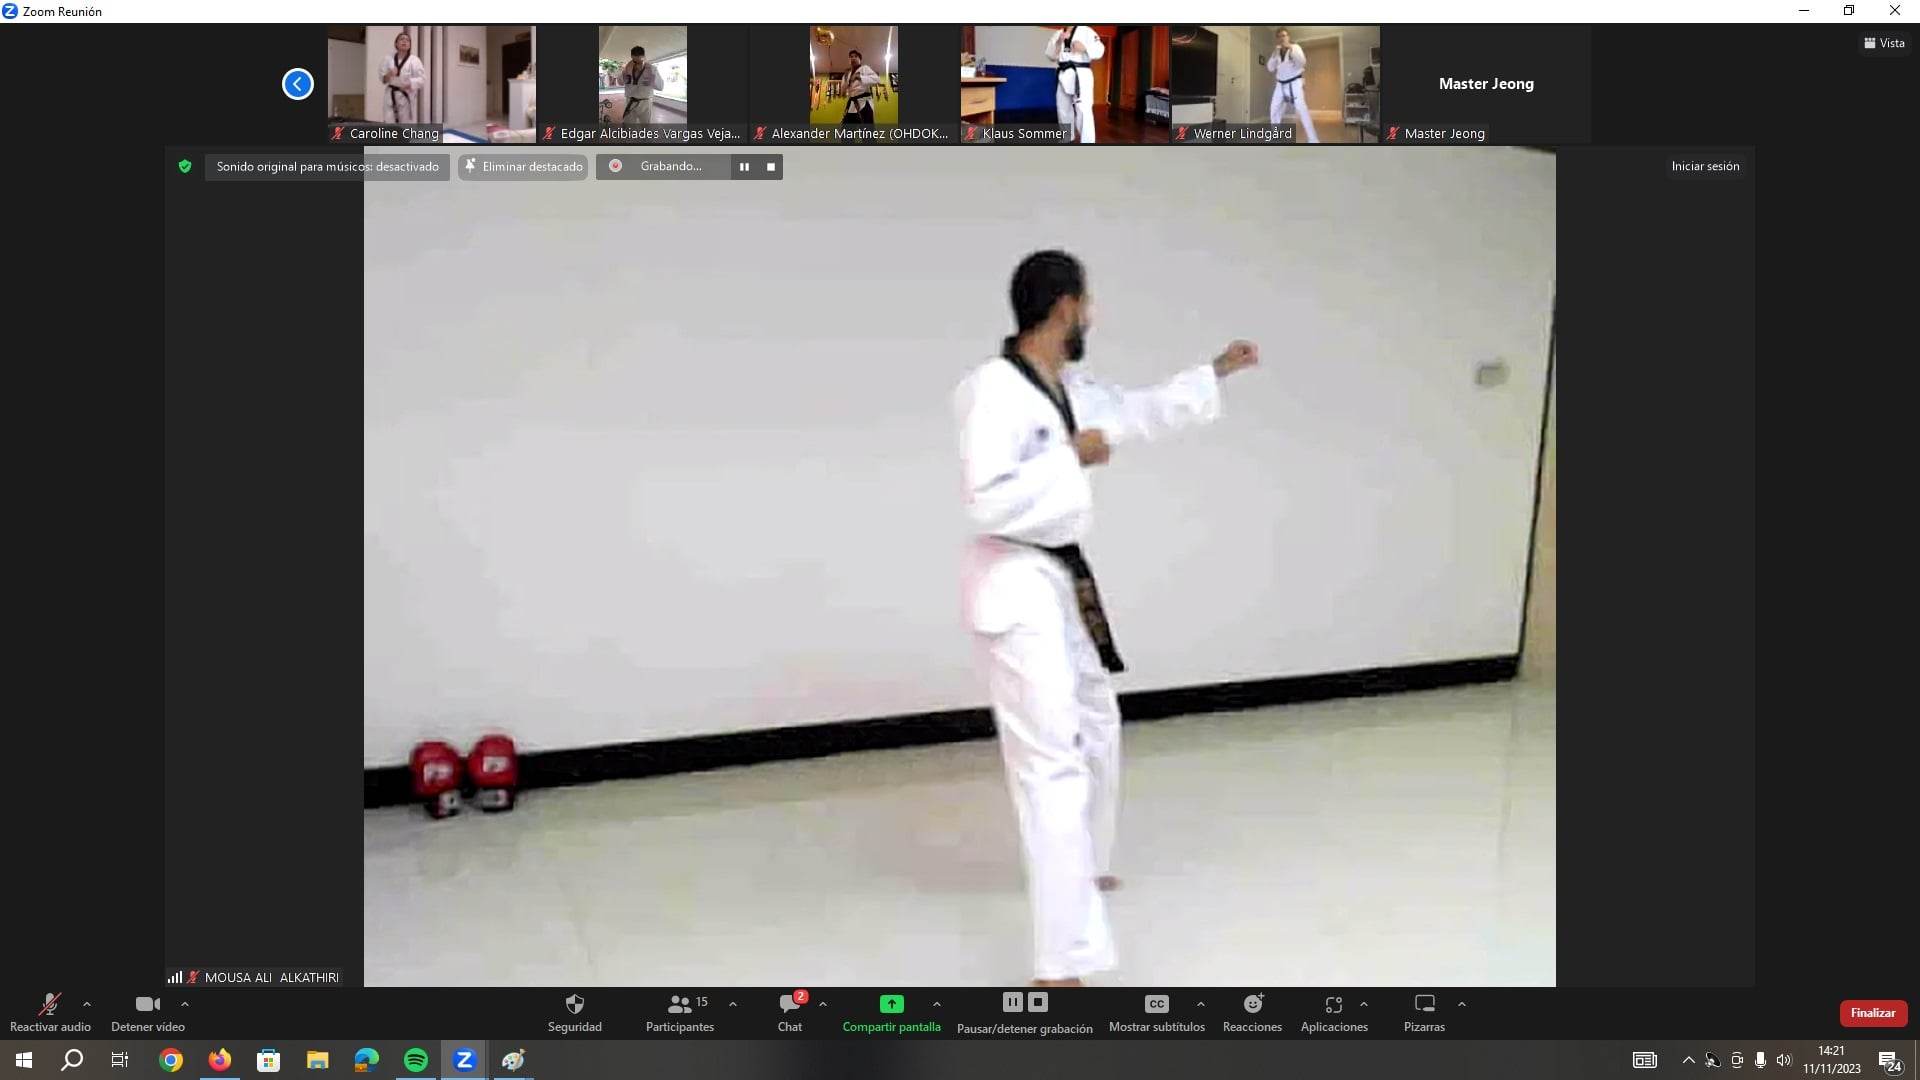Screen dimensions: 1920x1080
Task: Turn on Mostrar subtítulos captions
Action: (1157, 1012)
